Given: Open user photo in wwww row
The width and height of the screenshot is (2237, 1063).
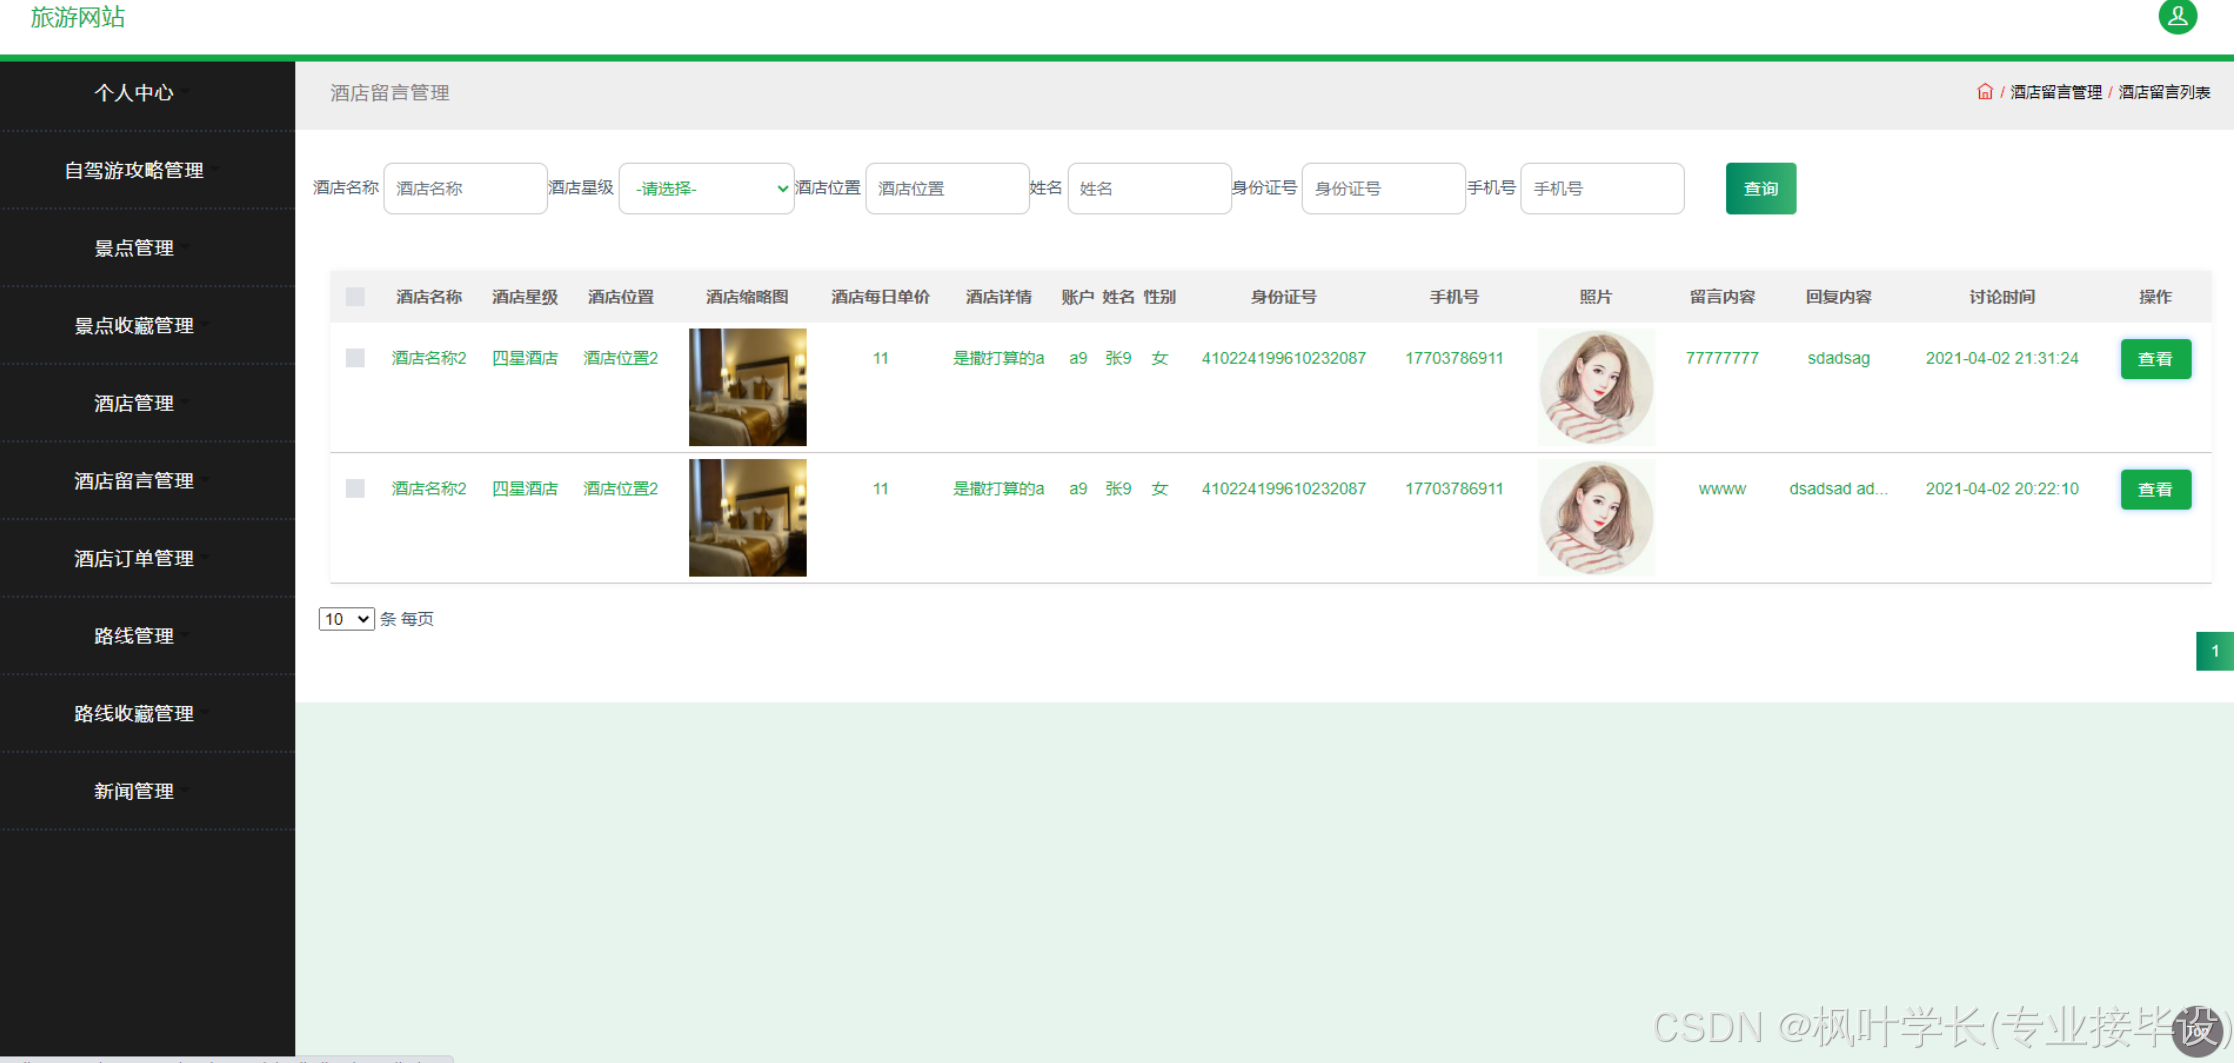Looking at the screenshot, I should 1596,517.
